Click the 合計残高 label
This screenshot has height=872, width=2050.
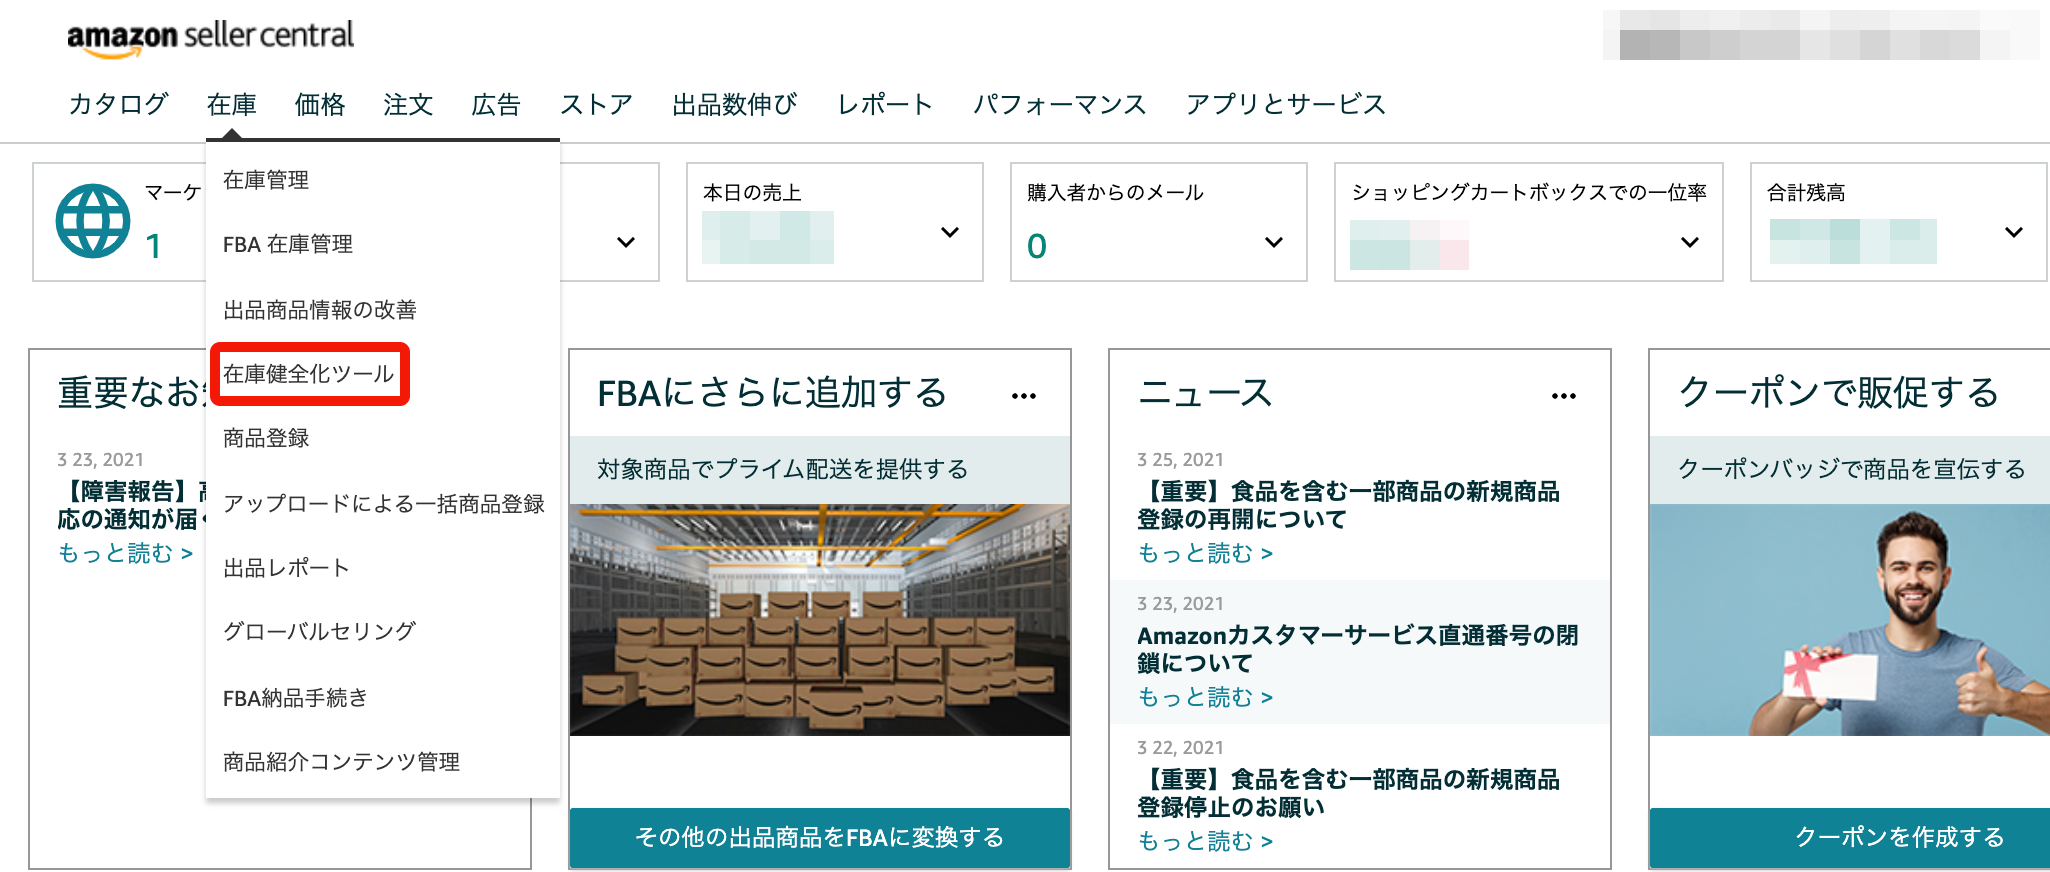[1806, 192]
